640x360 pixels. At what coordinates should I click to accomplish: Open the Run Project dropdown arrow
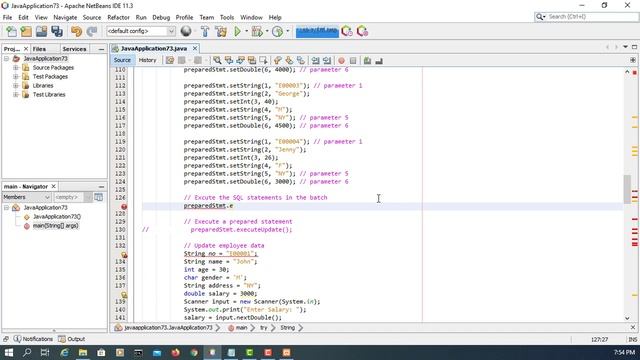point(247,31)
